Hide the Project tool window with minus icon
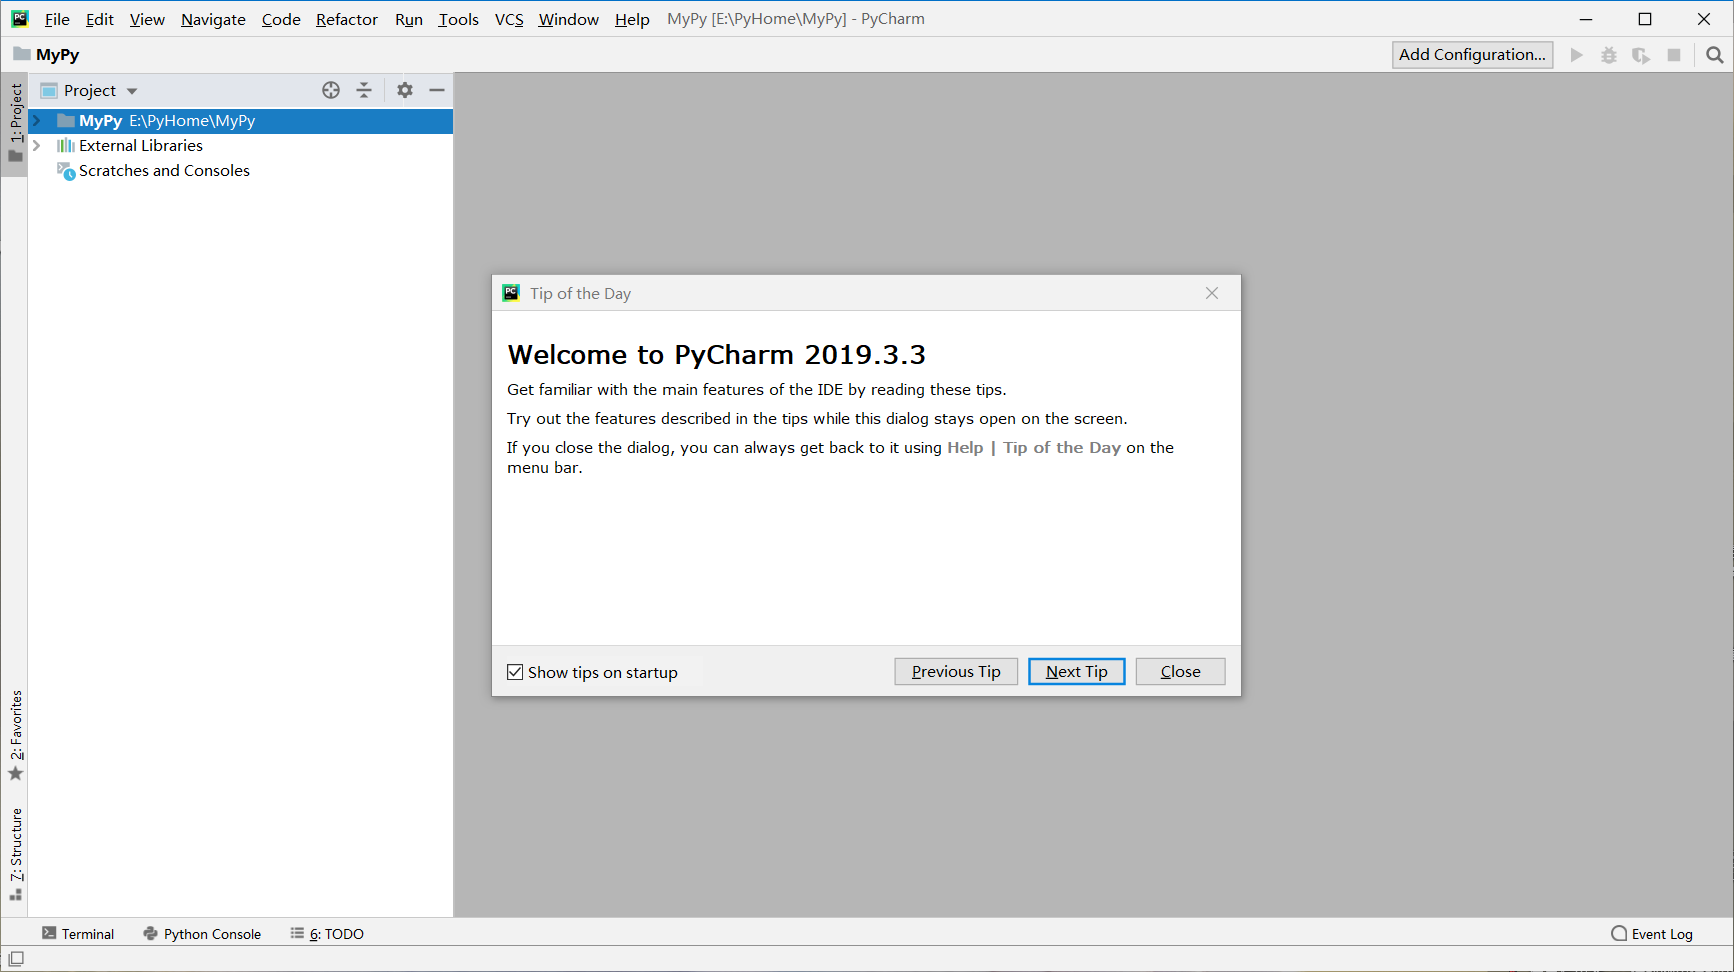The width and height of the screenshot is (1734, 972). pos(437,90)
